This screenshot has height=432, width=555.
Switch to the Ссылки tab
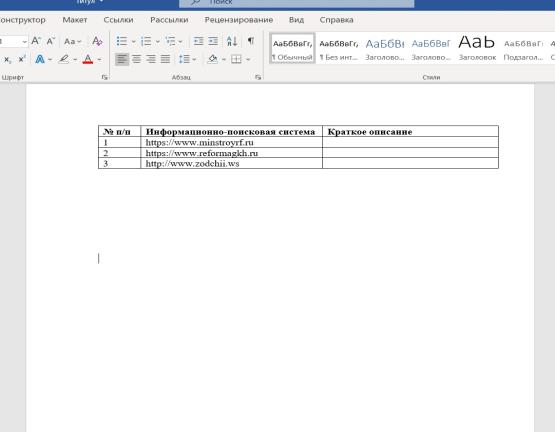click(119, 20)
